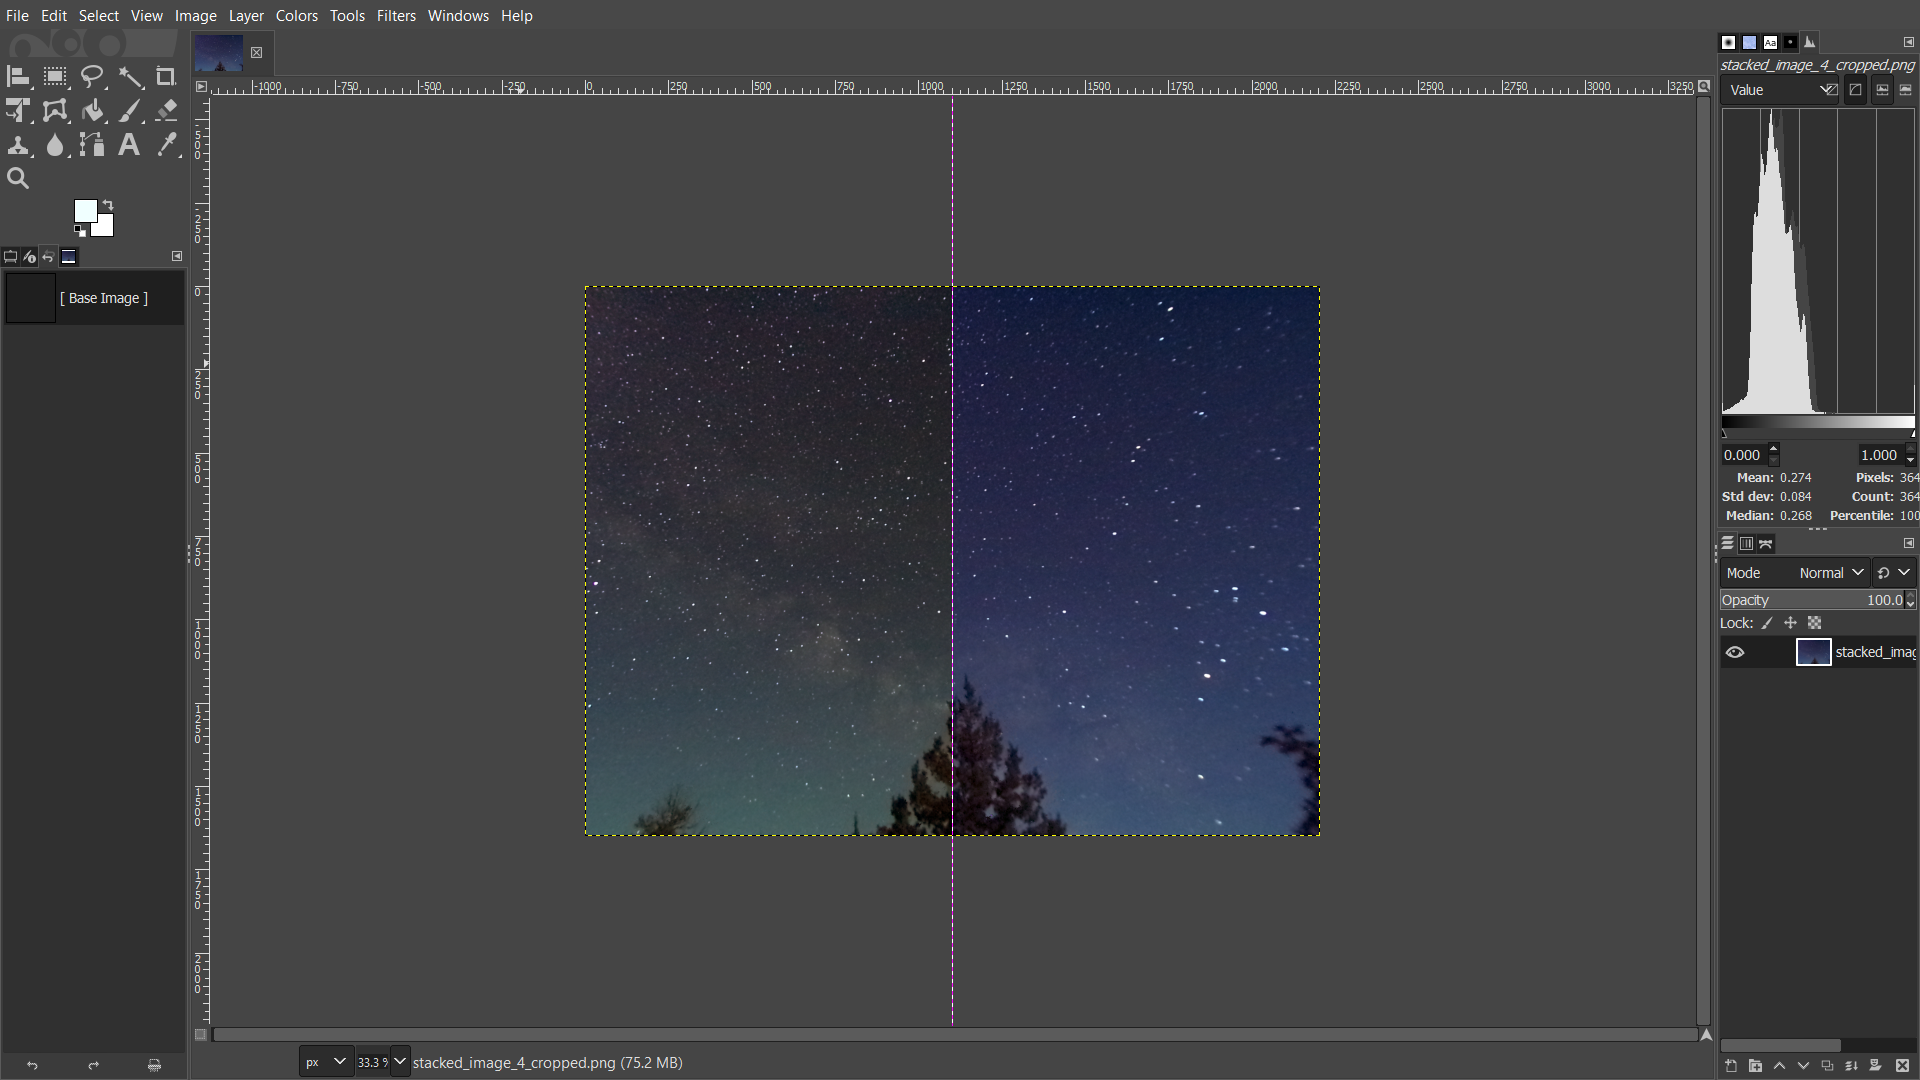The width and height of the screenshot is (1920, 1080).
Task: Select the Bucket Fill tool
Action: click(92, 111)
